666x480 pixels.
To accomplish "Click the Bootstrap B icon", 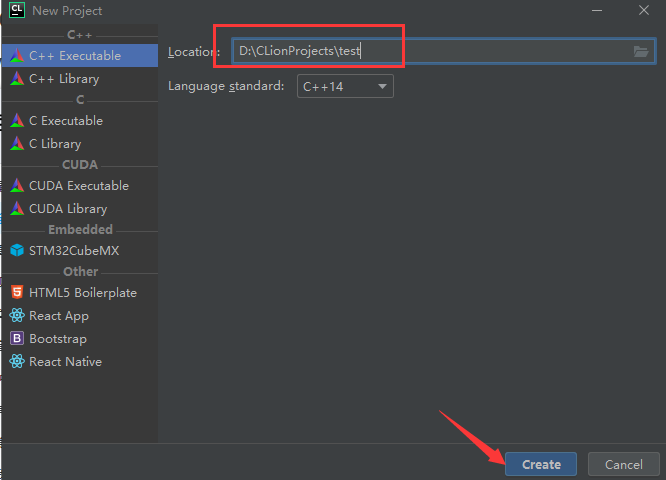I will 17,339.
